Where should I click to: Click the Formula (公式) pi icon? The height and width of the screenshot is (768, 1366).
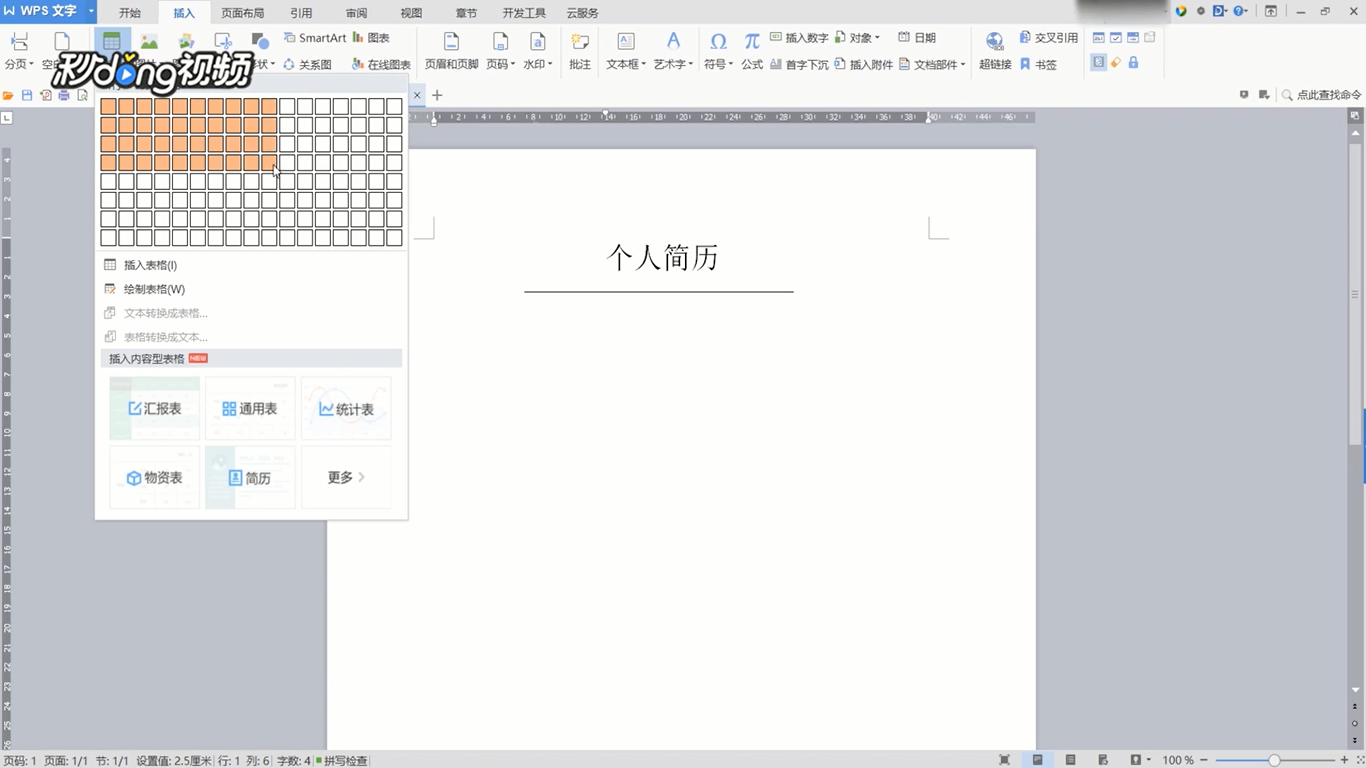click(x=752, y=41)
